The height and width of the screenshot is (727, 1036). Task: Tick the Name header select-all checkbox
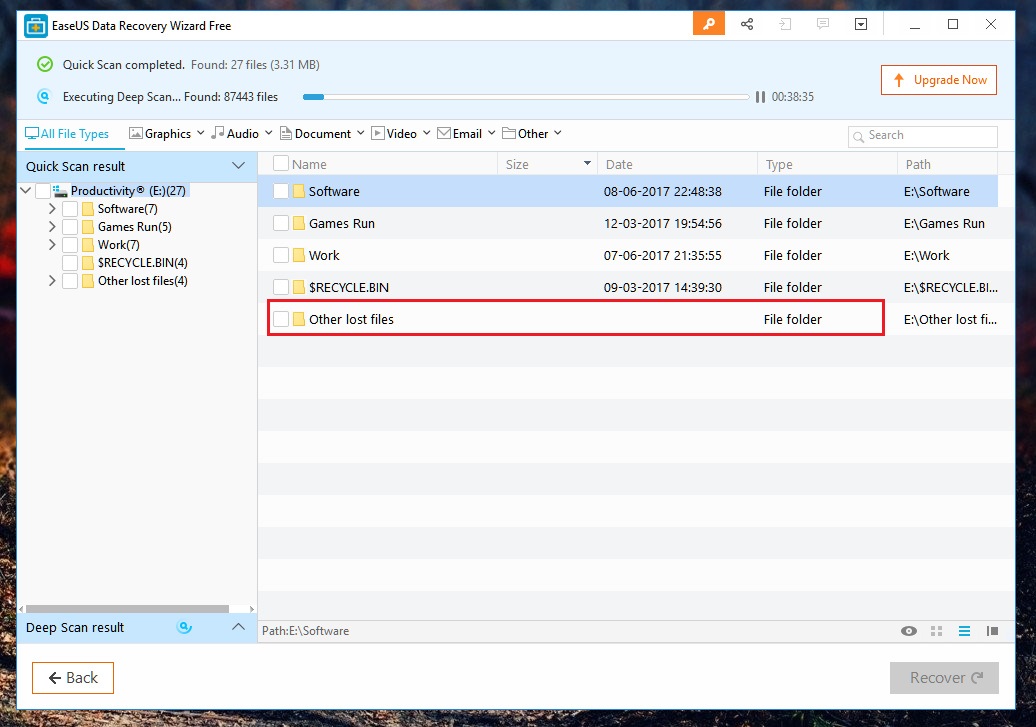pos(281,163)
